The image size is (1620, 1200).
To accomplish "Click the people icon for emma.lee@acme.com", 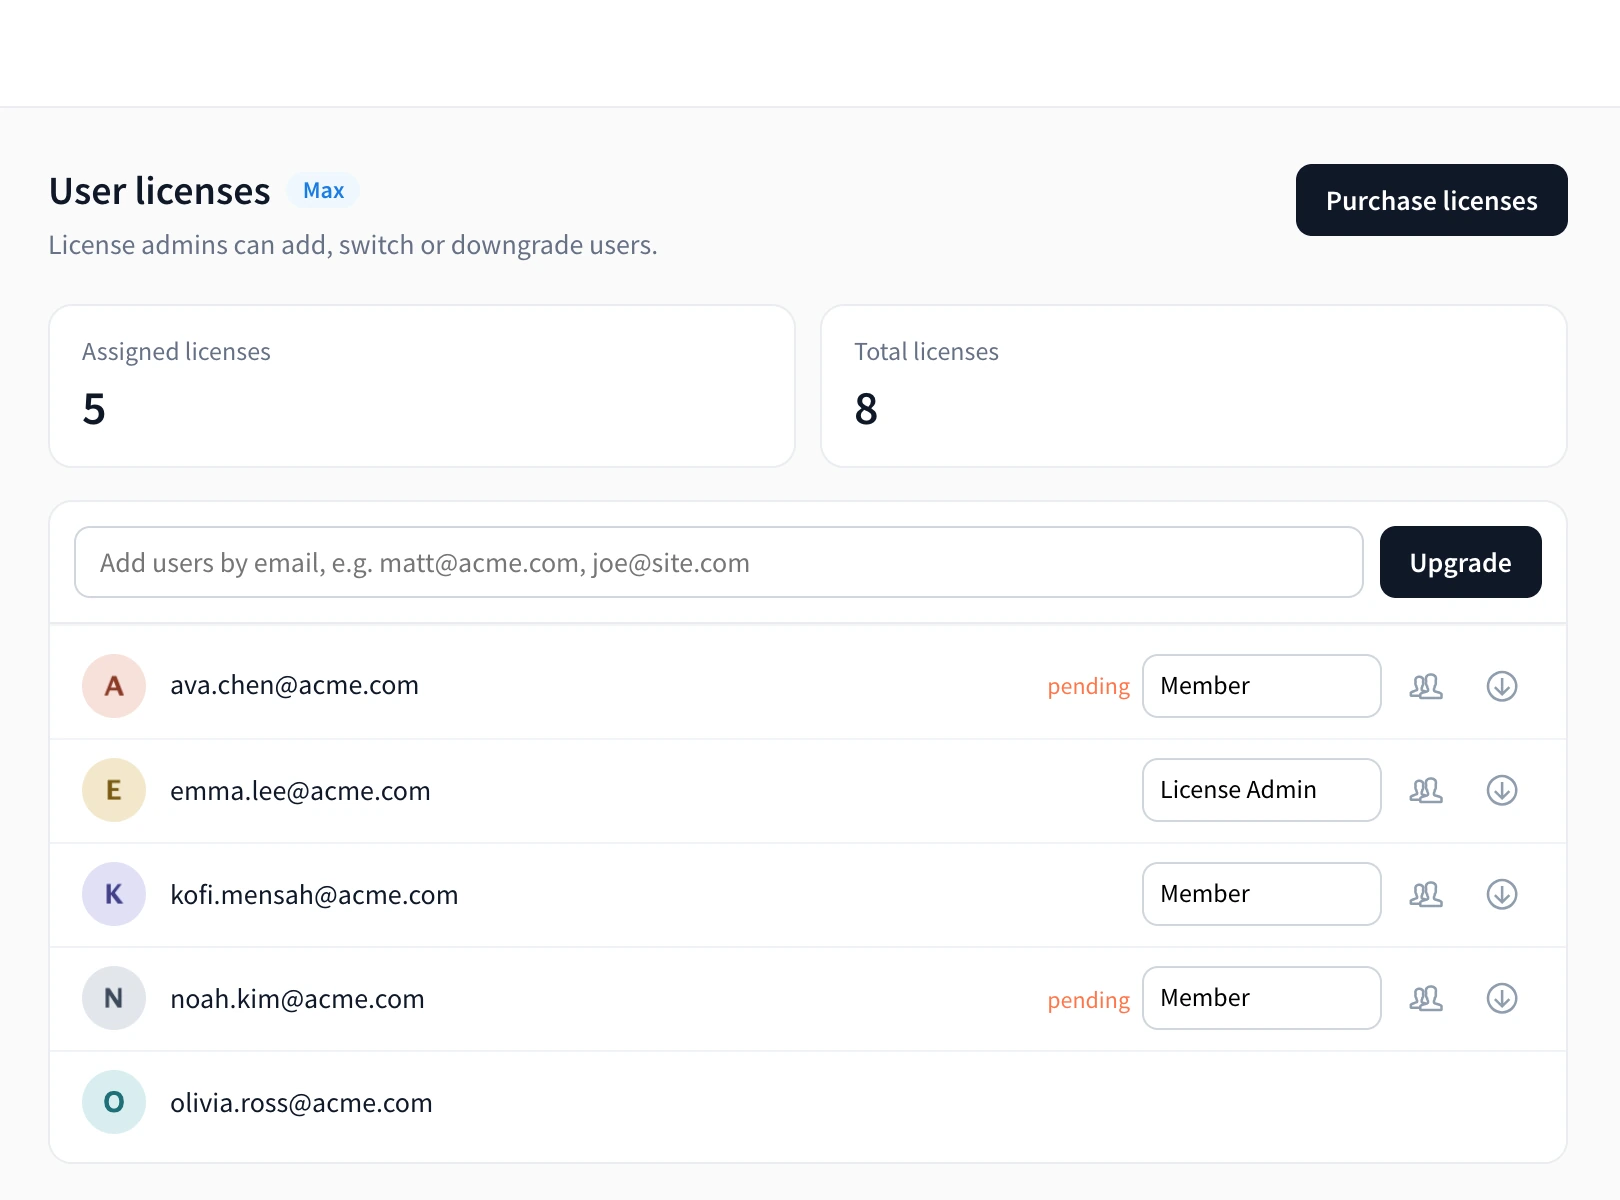I will click(x=1426, y=790).
